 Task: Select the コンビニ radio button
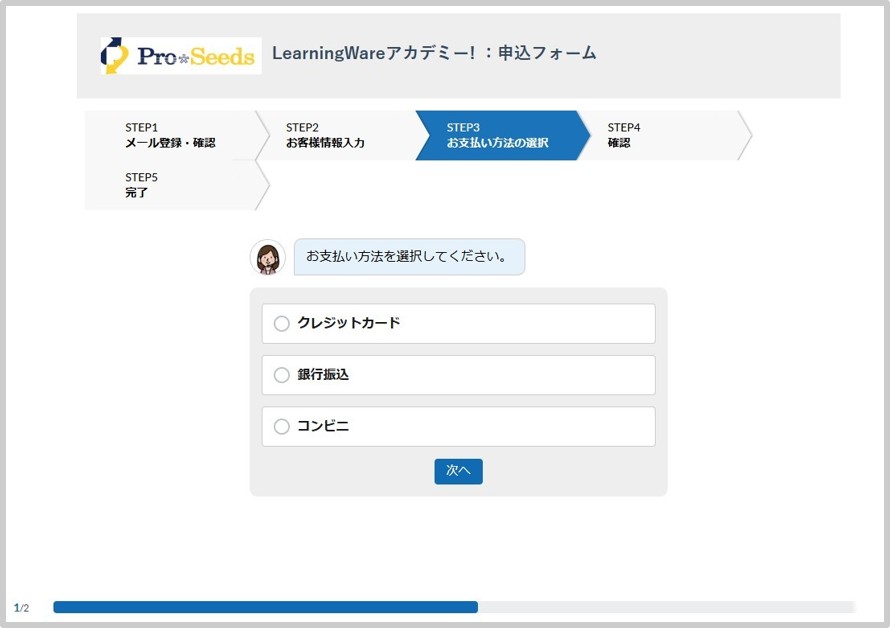pos(282,427)
